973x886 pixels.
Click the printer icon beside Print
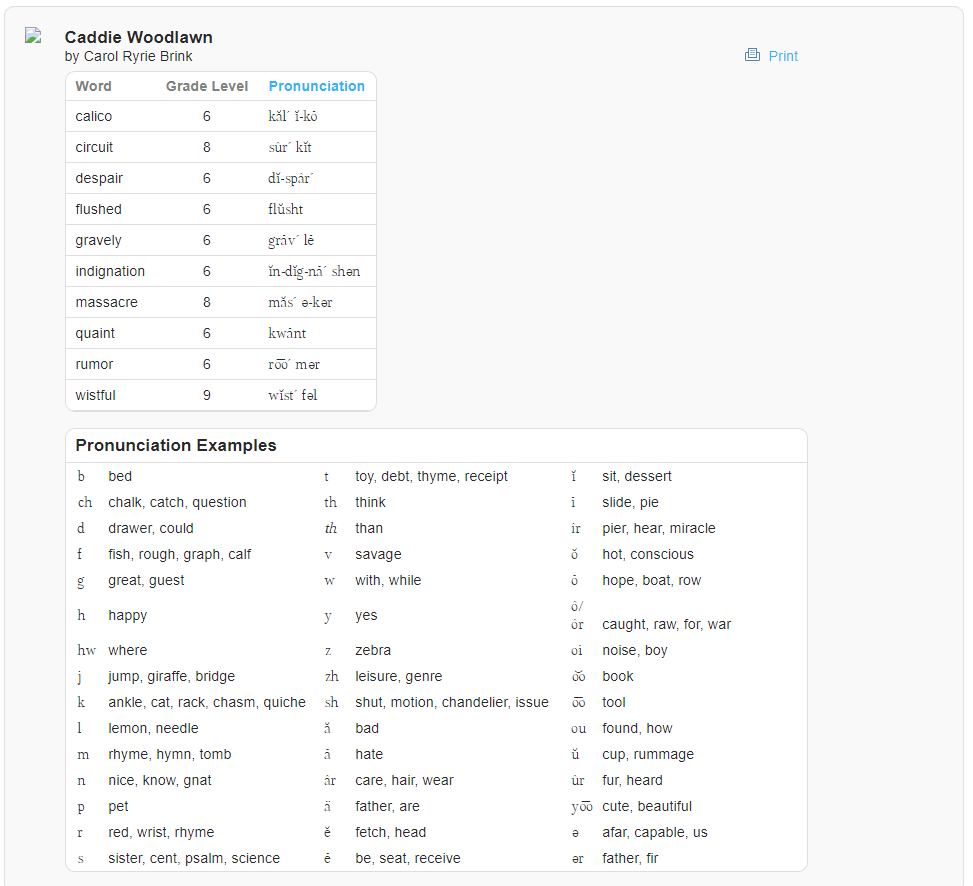tap(752, 55)
